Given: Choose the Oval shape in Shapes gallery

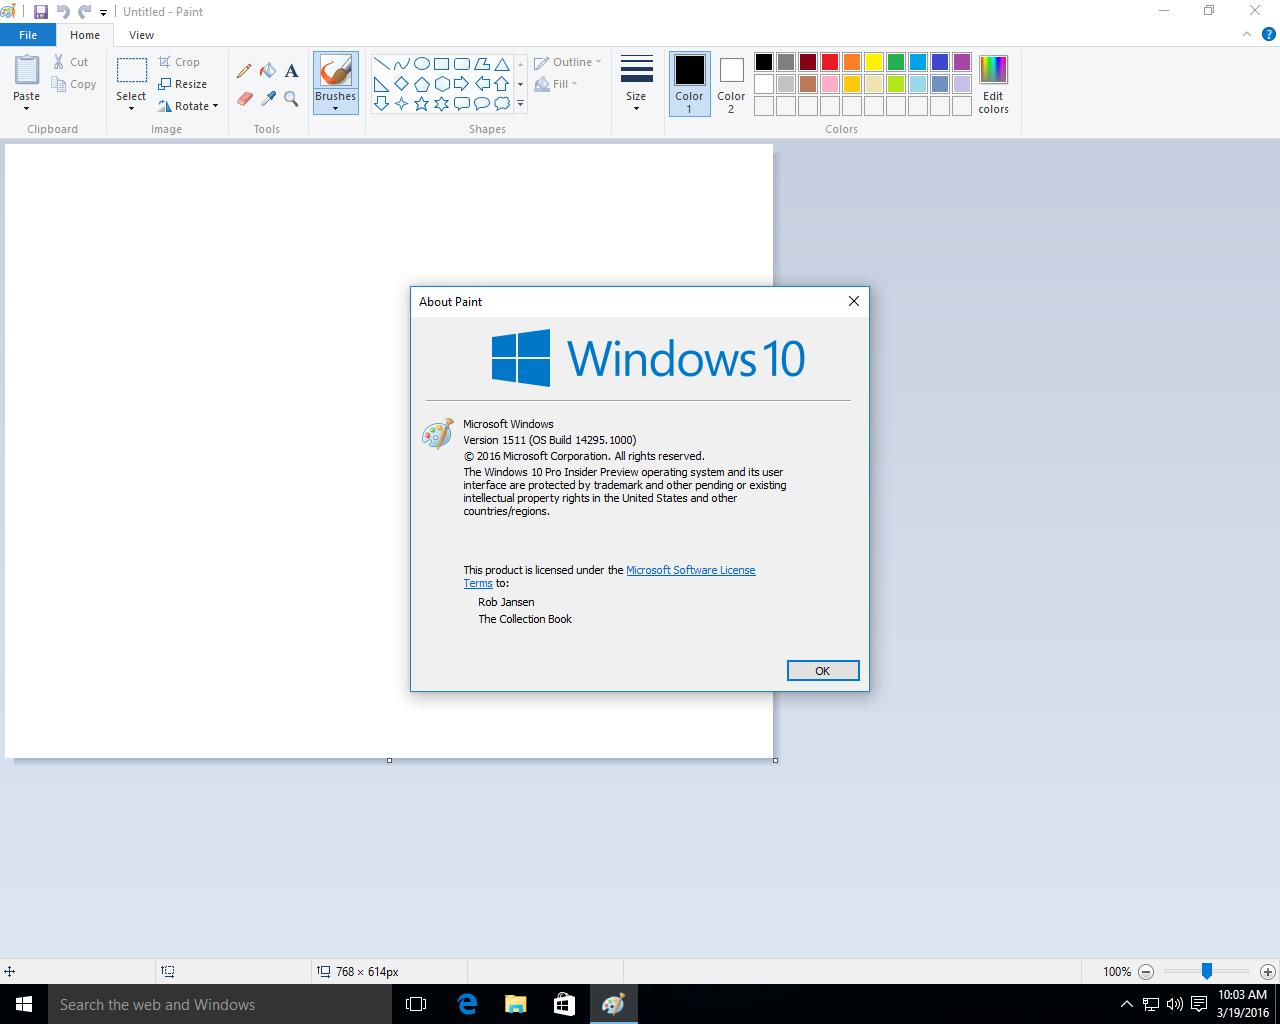Looking at the screenshot, I should (x=421, y=63).
